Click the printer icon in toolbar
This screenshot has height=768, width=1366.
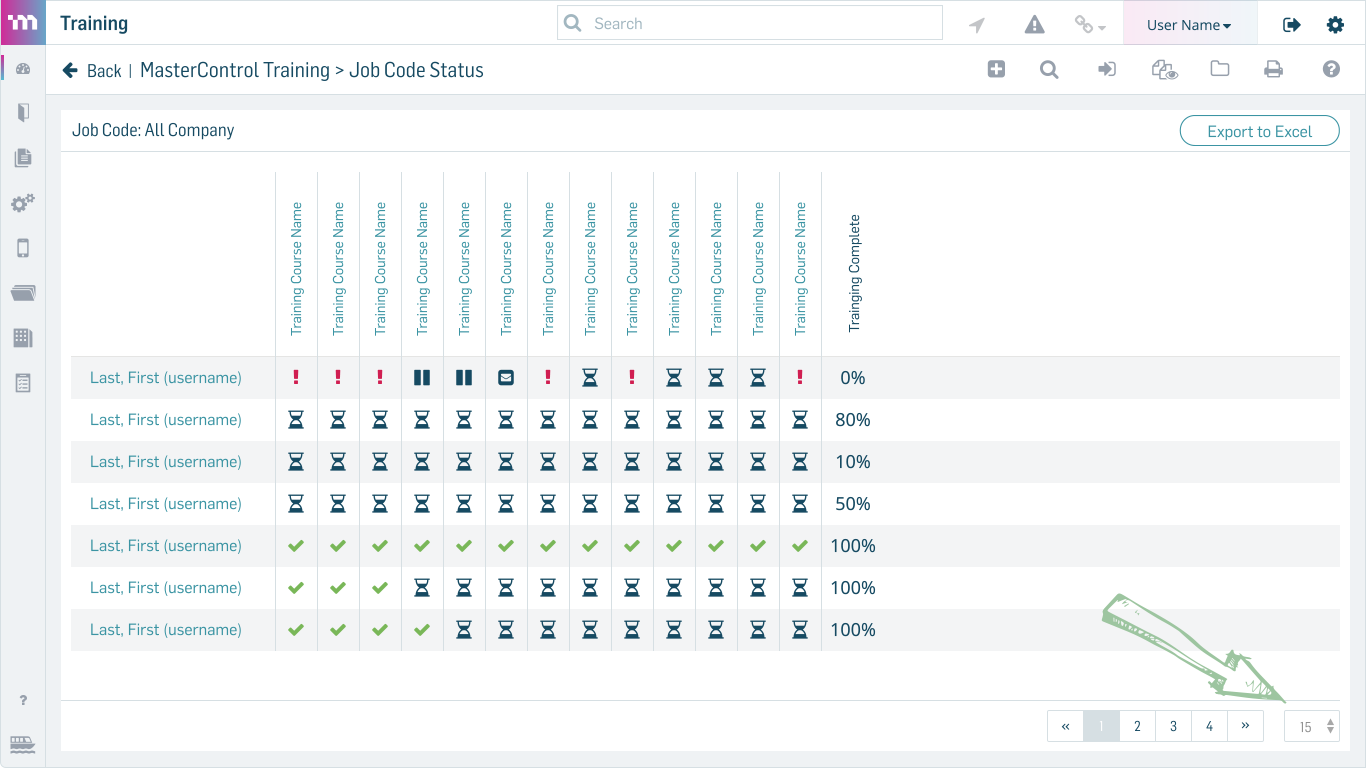pyautogui.click(x=1273, y=69)
